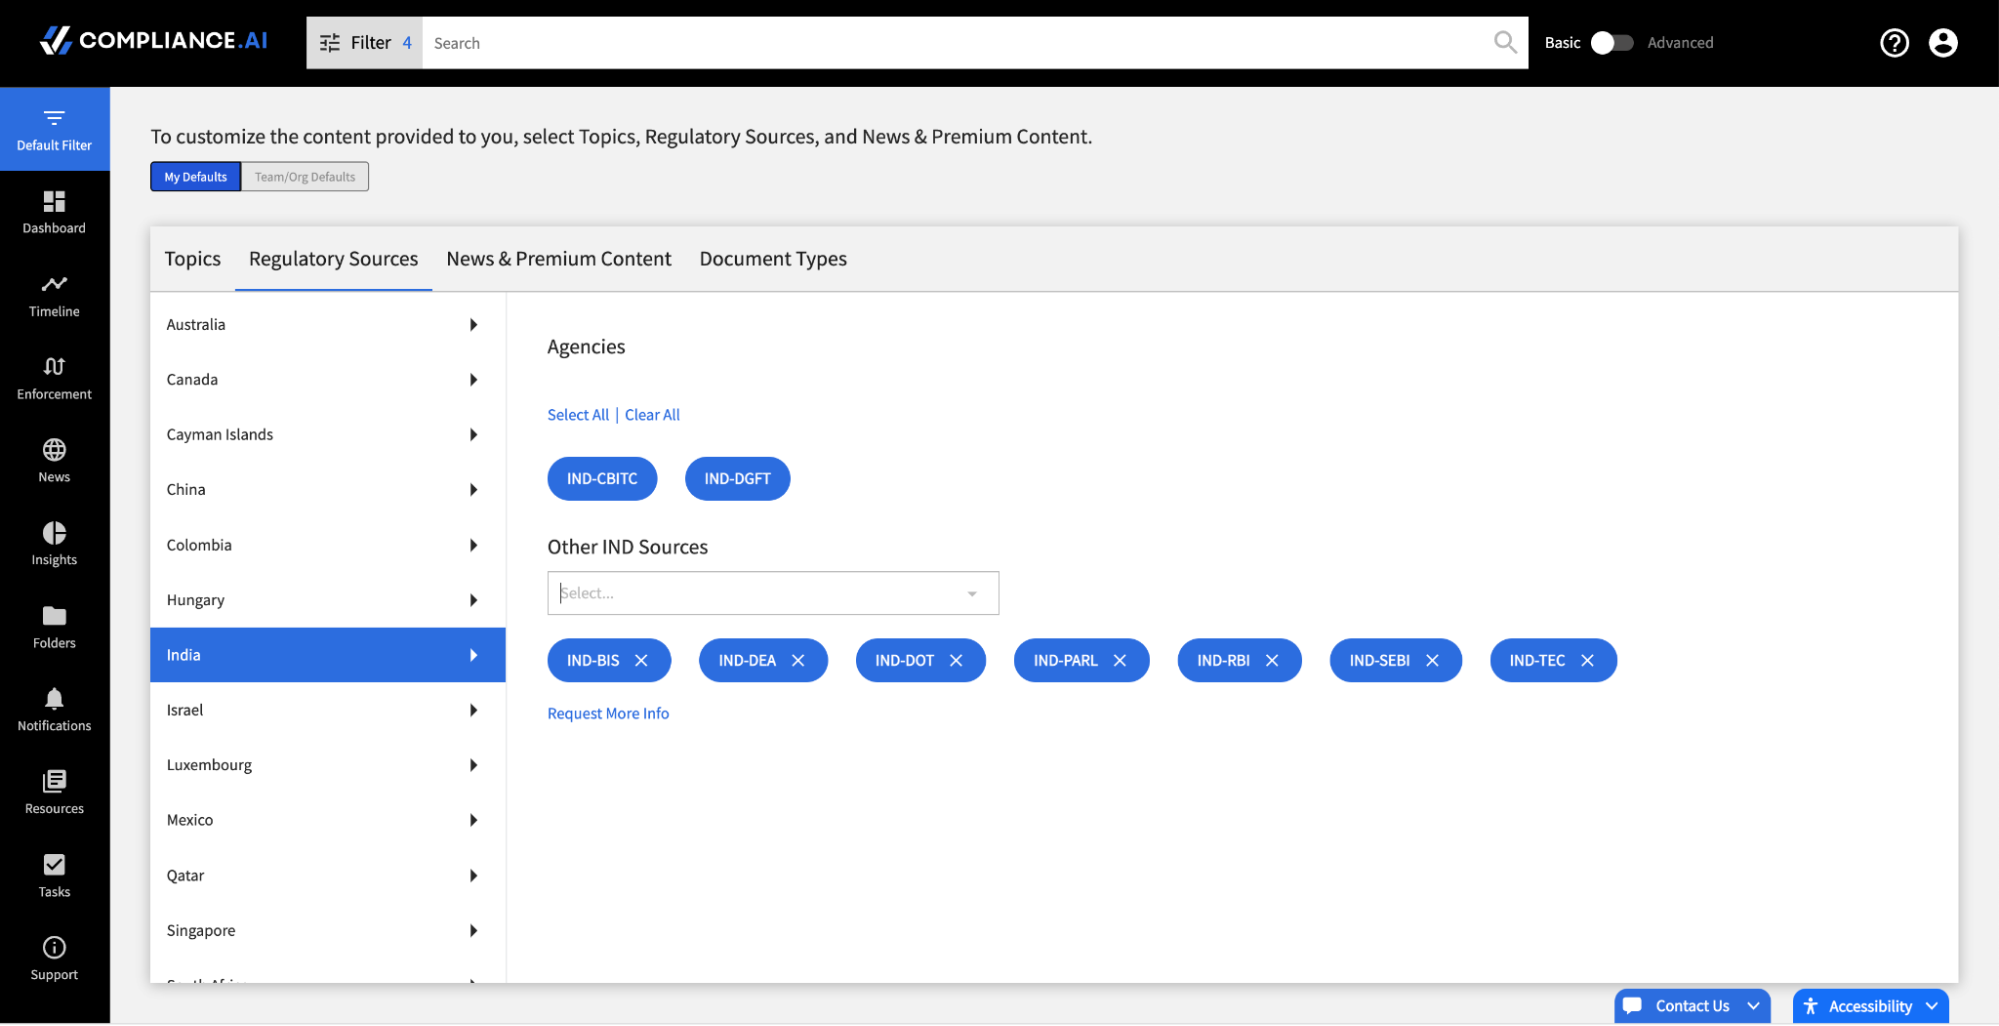Remove the IND-RBI source chip

1272,661
